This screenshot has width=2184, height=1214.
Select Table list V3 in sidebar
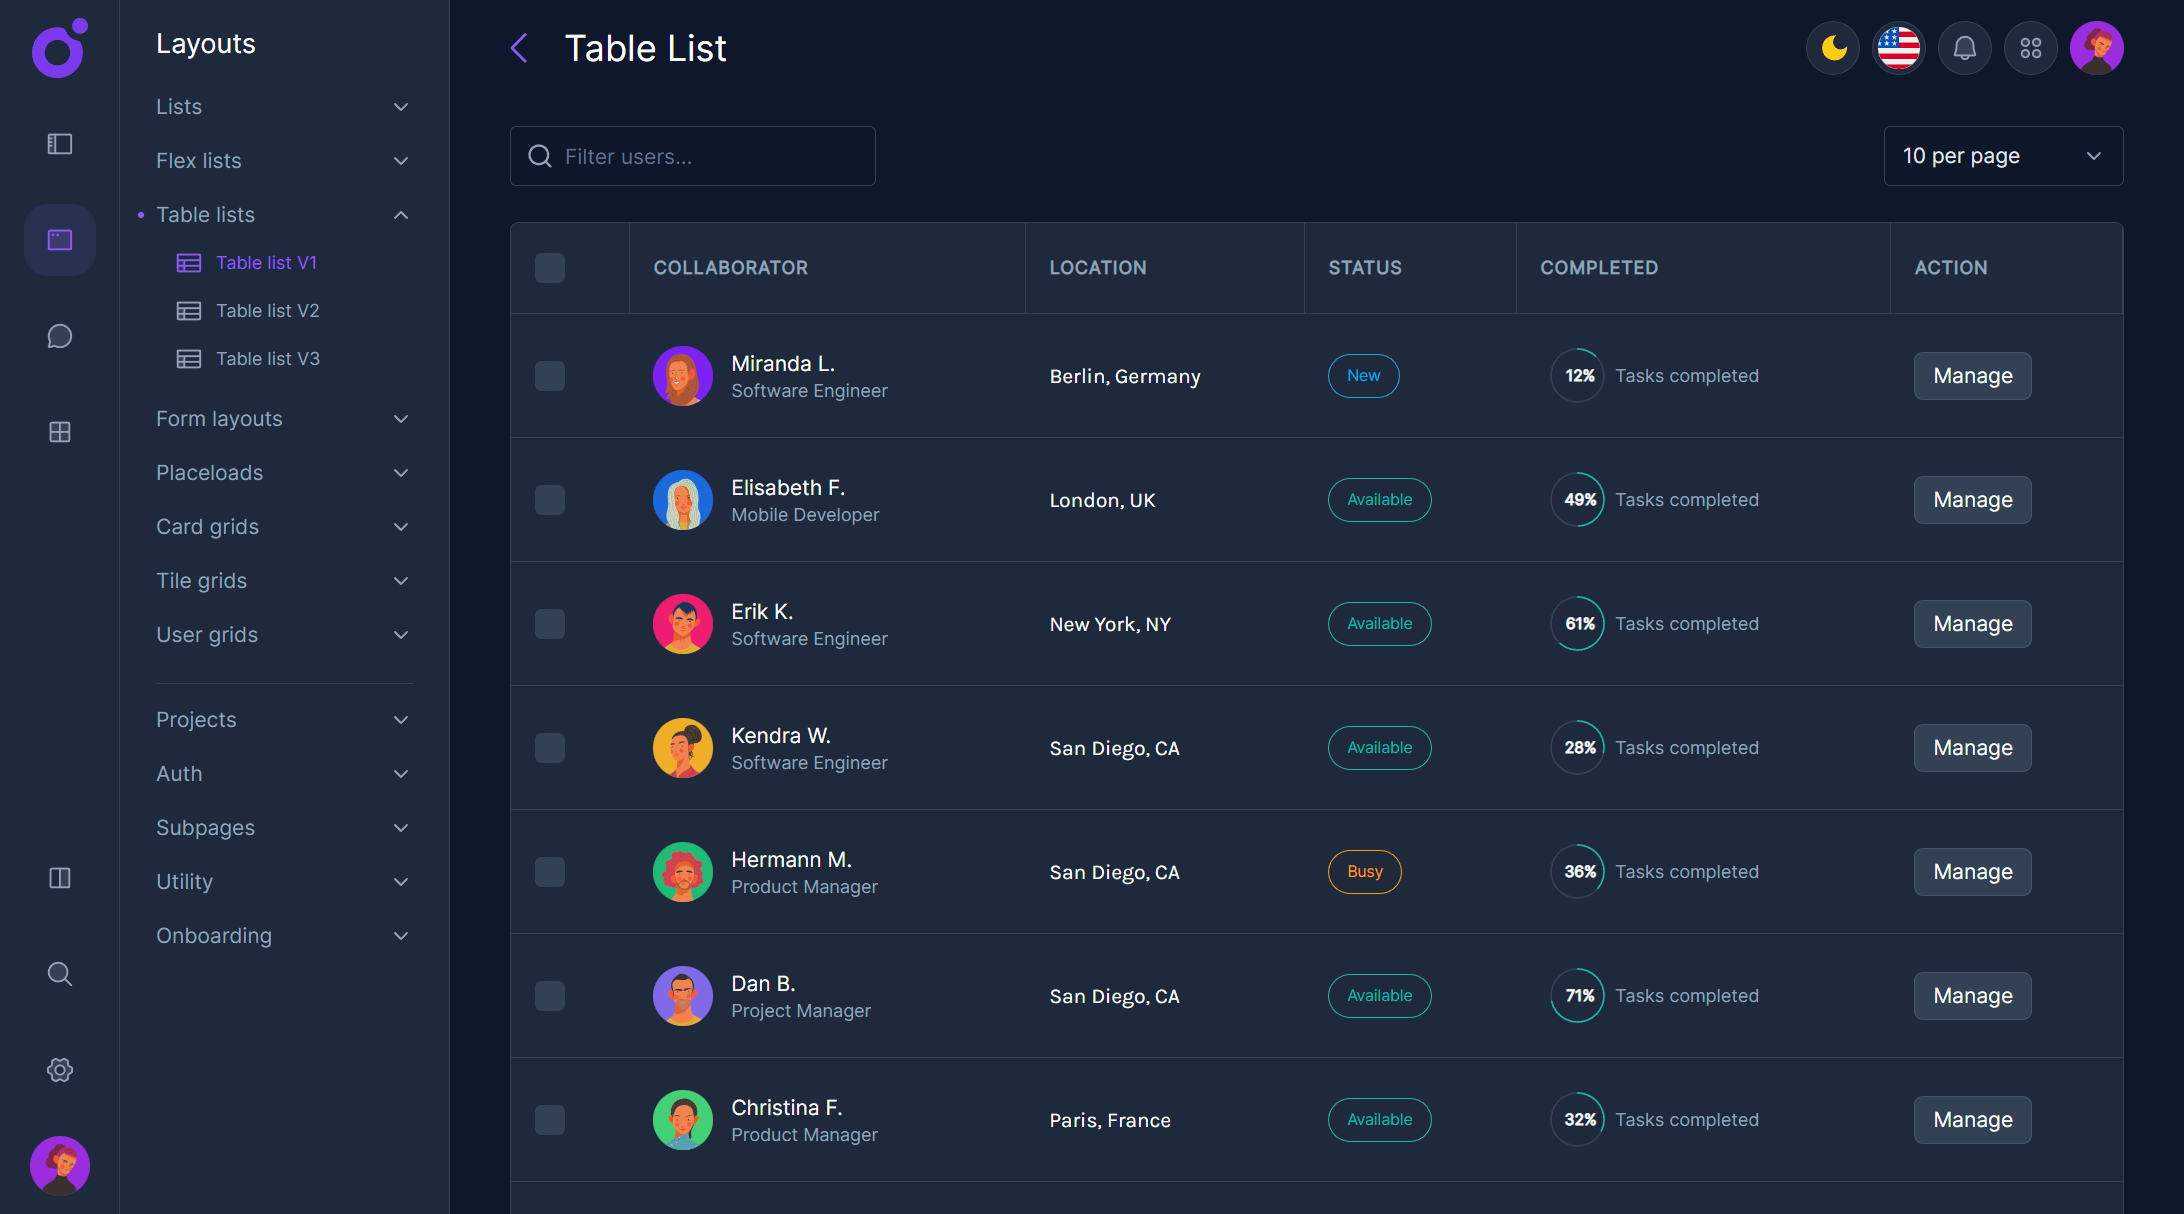(267, 358)
